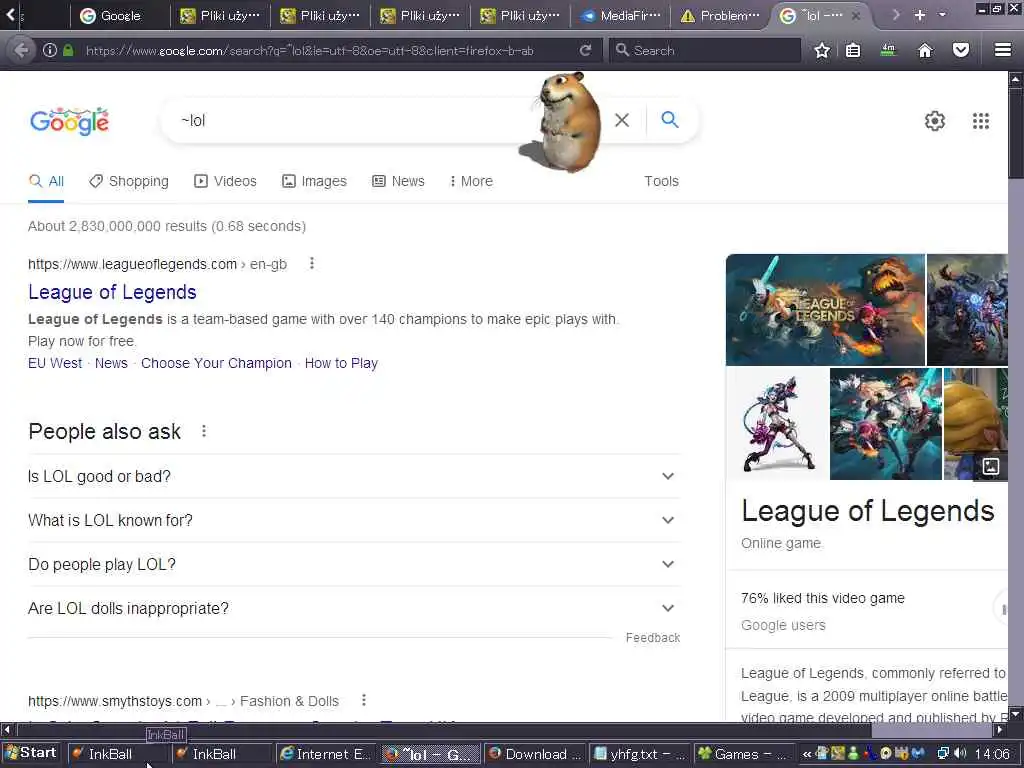This screenshot has width=1024, height=768.
Task: Switch to Games taskbar button
Action: tap(743, 754)
